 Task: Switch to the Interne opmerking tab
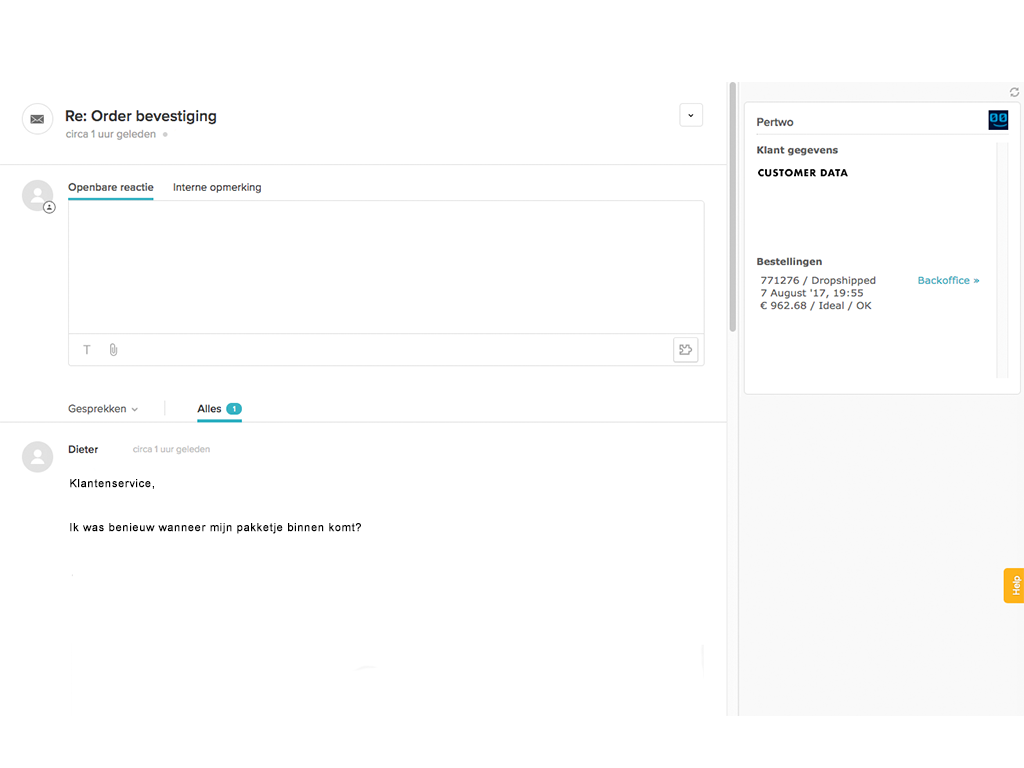tap(217, 187)
